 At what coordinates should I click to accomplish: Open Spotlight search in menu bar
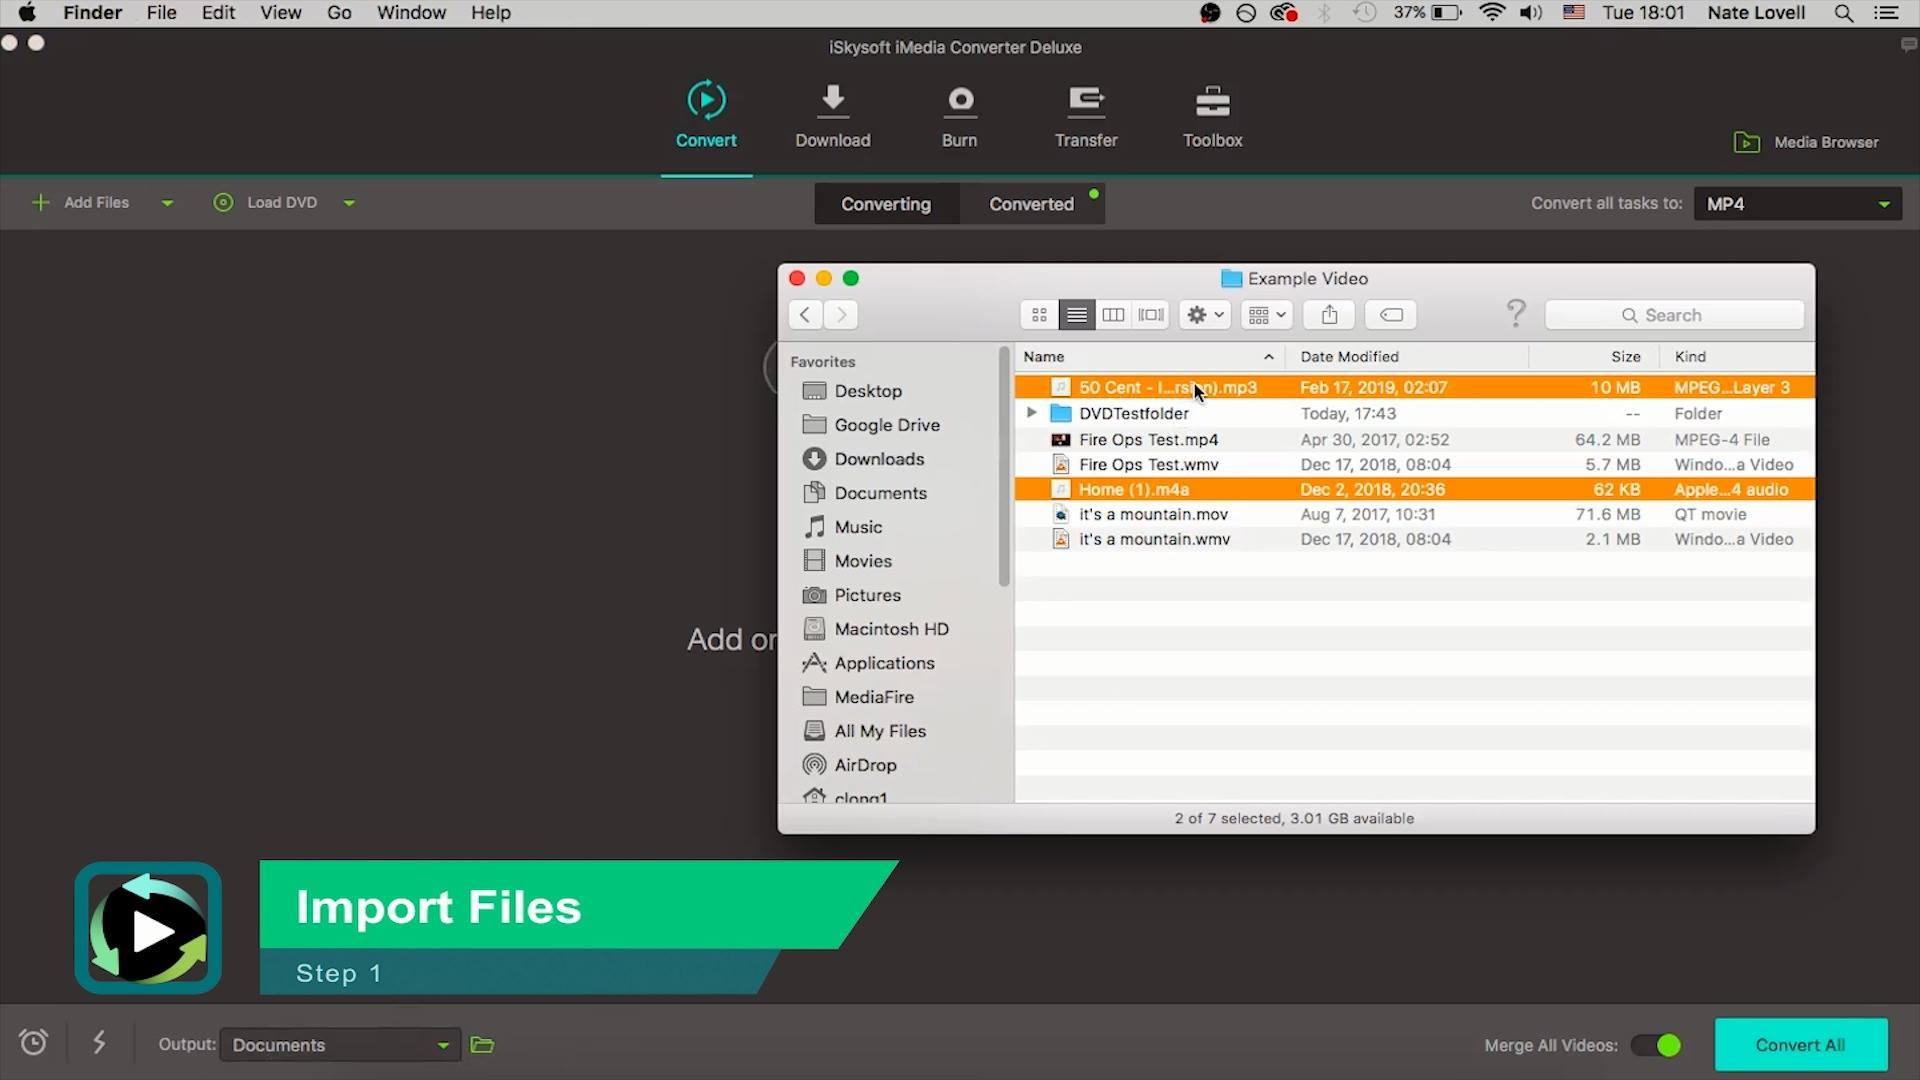[x=1843, y=13]
